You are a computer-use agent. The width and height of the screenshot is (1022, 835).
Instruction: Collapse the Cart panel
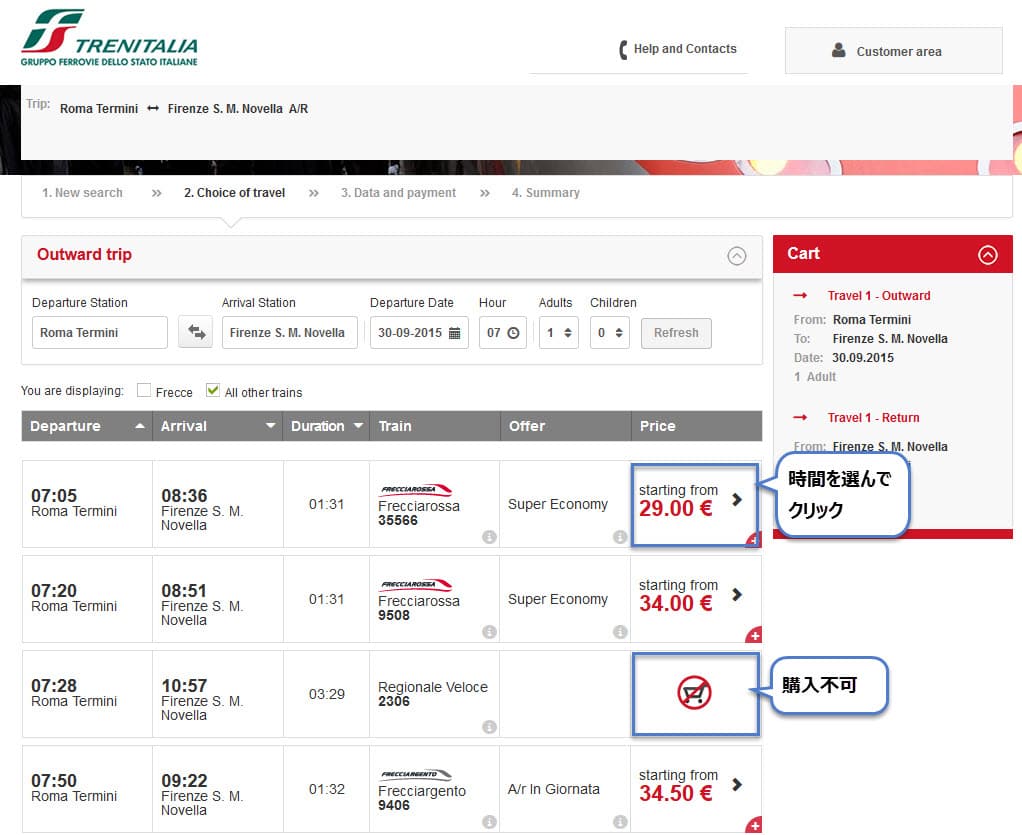pyautogui.click(x=987, y=254)
